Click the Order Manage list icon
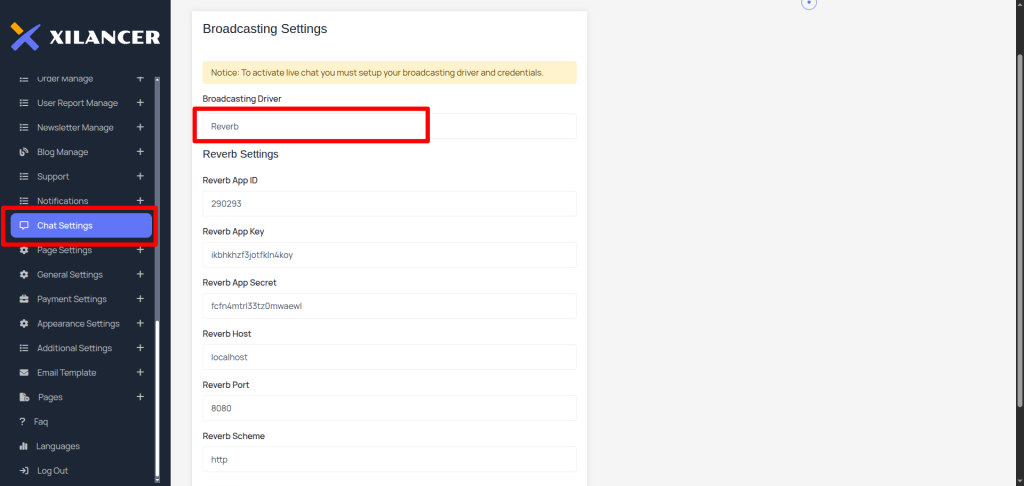The height and width of the screenshot is (486, 1024). 24,78
